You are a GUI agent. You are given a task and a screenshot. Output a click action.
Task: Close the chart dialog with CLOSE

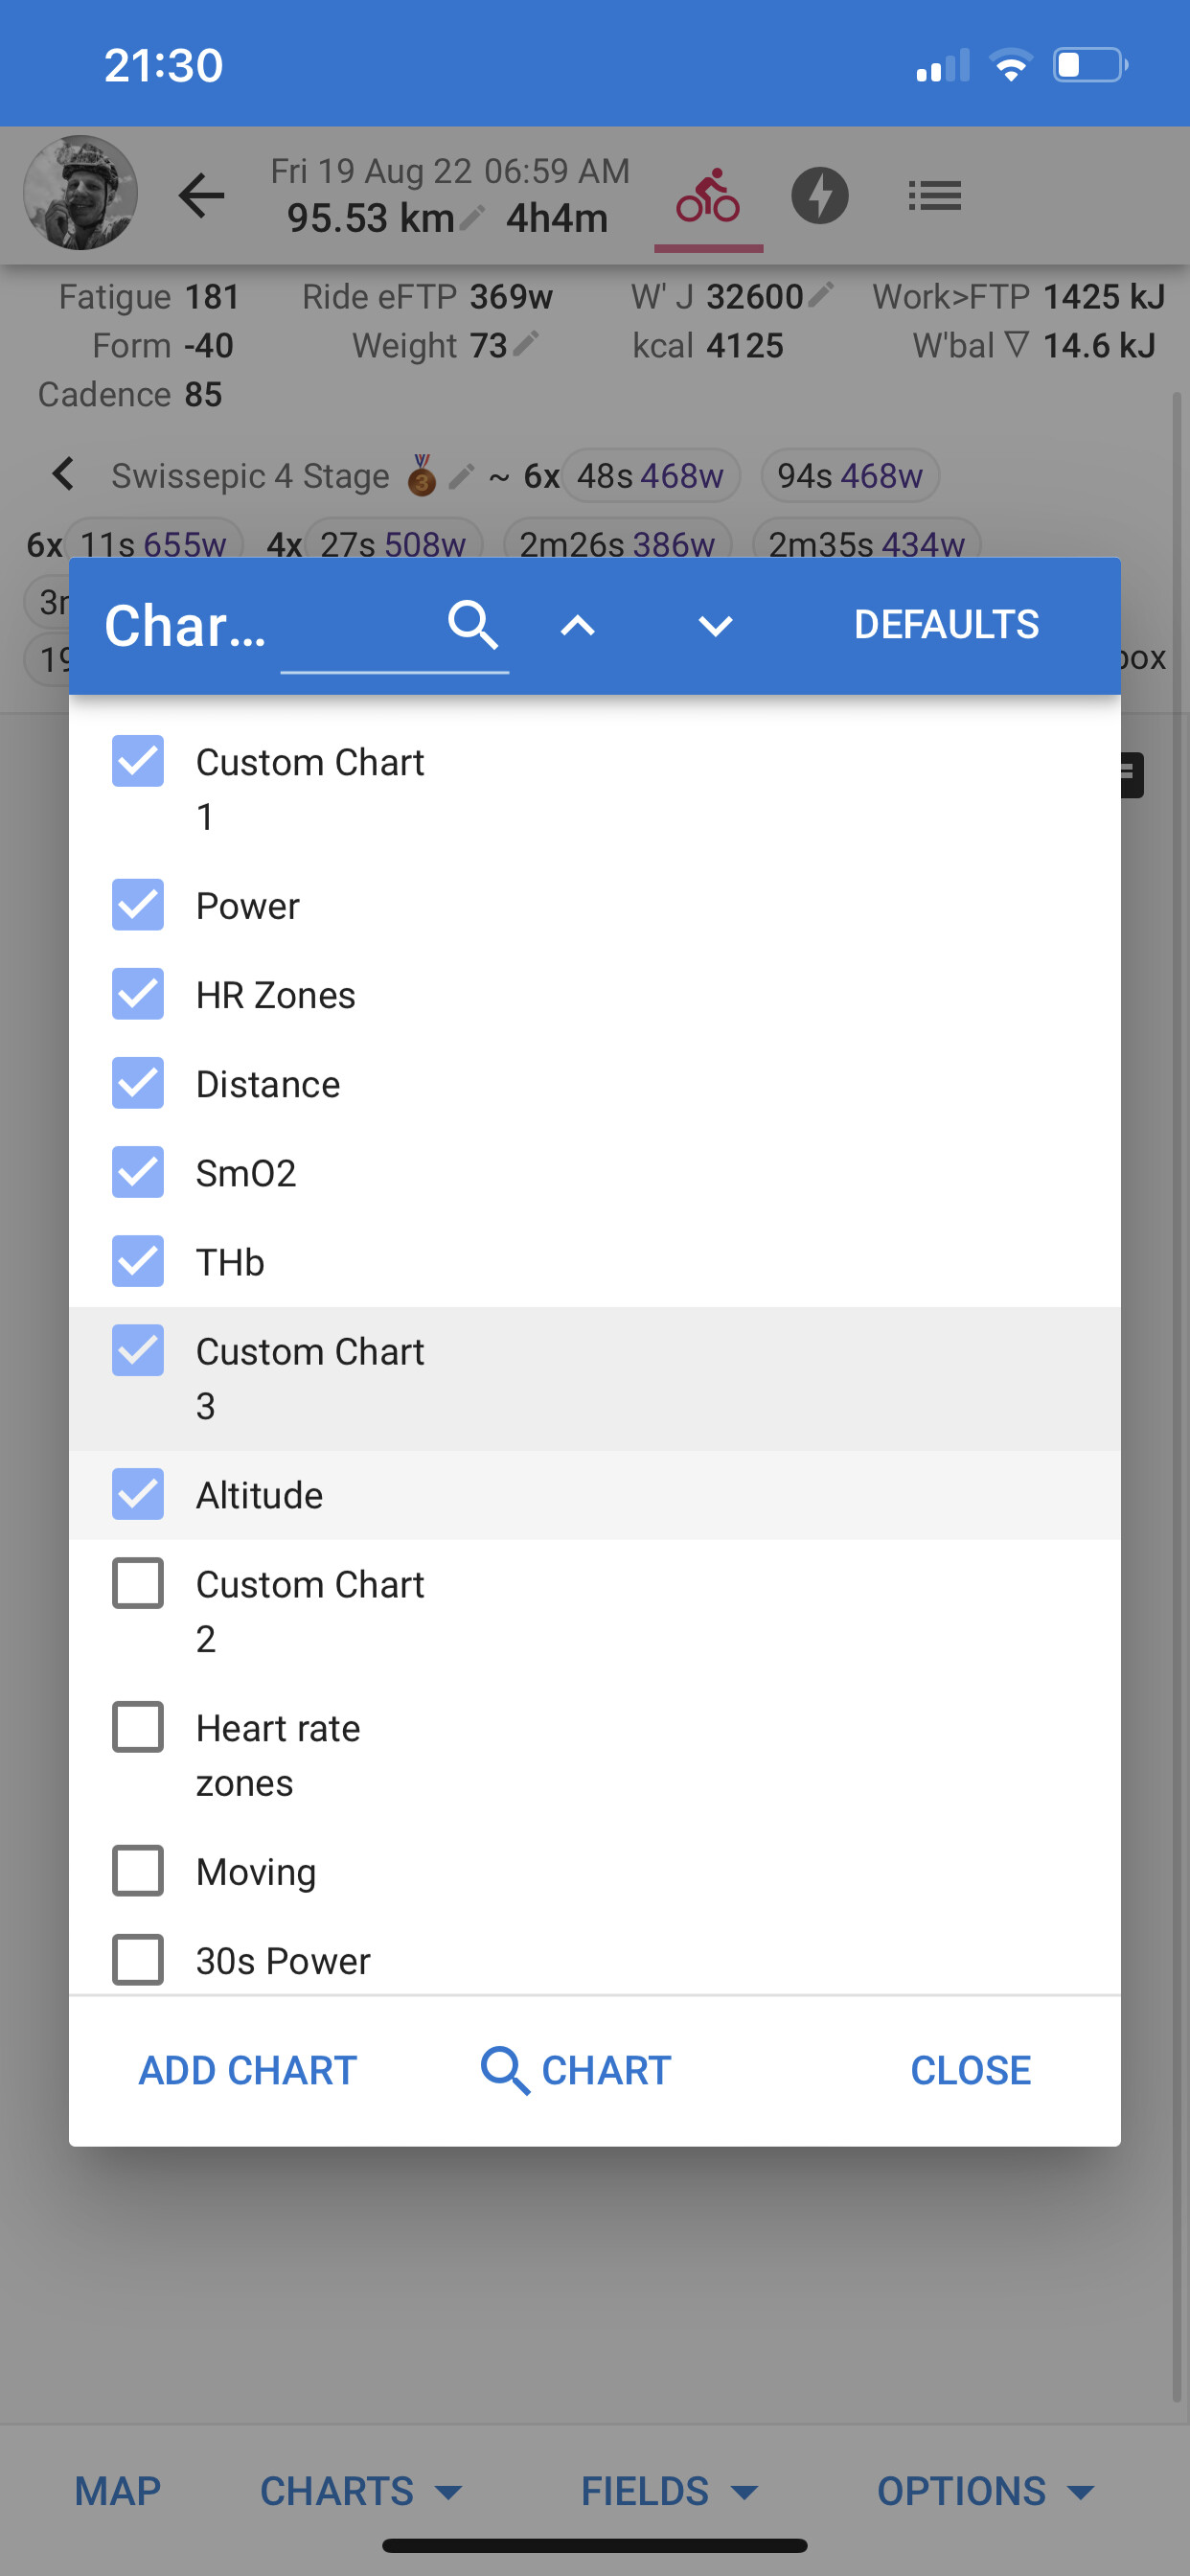pyautogui.click(x=970, y=2070)
